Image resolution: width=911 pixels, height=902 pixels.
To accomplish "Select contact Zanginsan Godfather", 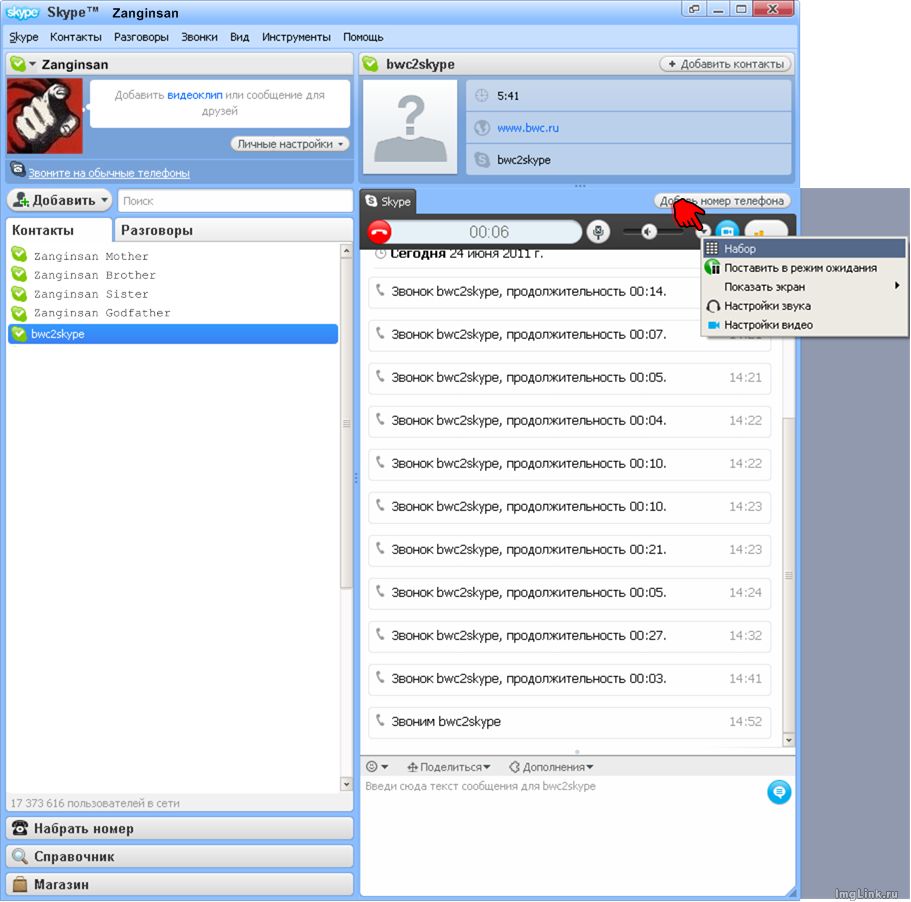I will [173, 313].
